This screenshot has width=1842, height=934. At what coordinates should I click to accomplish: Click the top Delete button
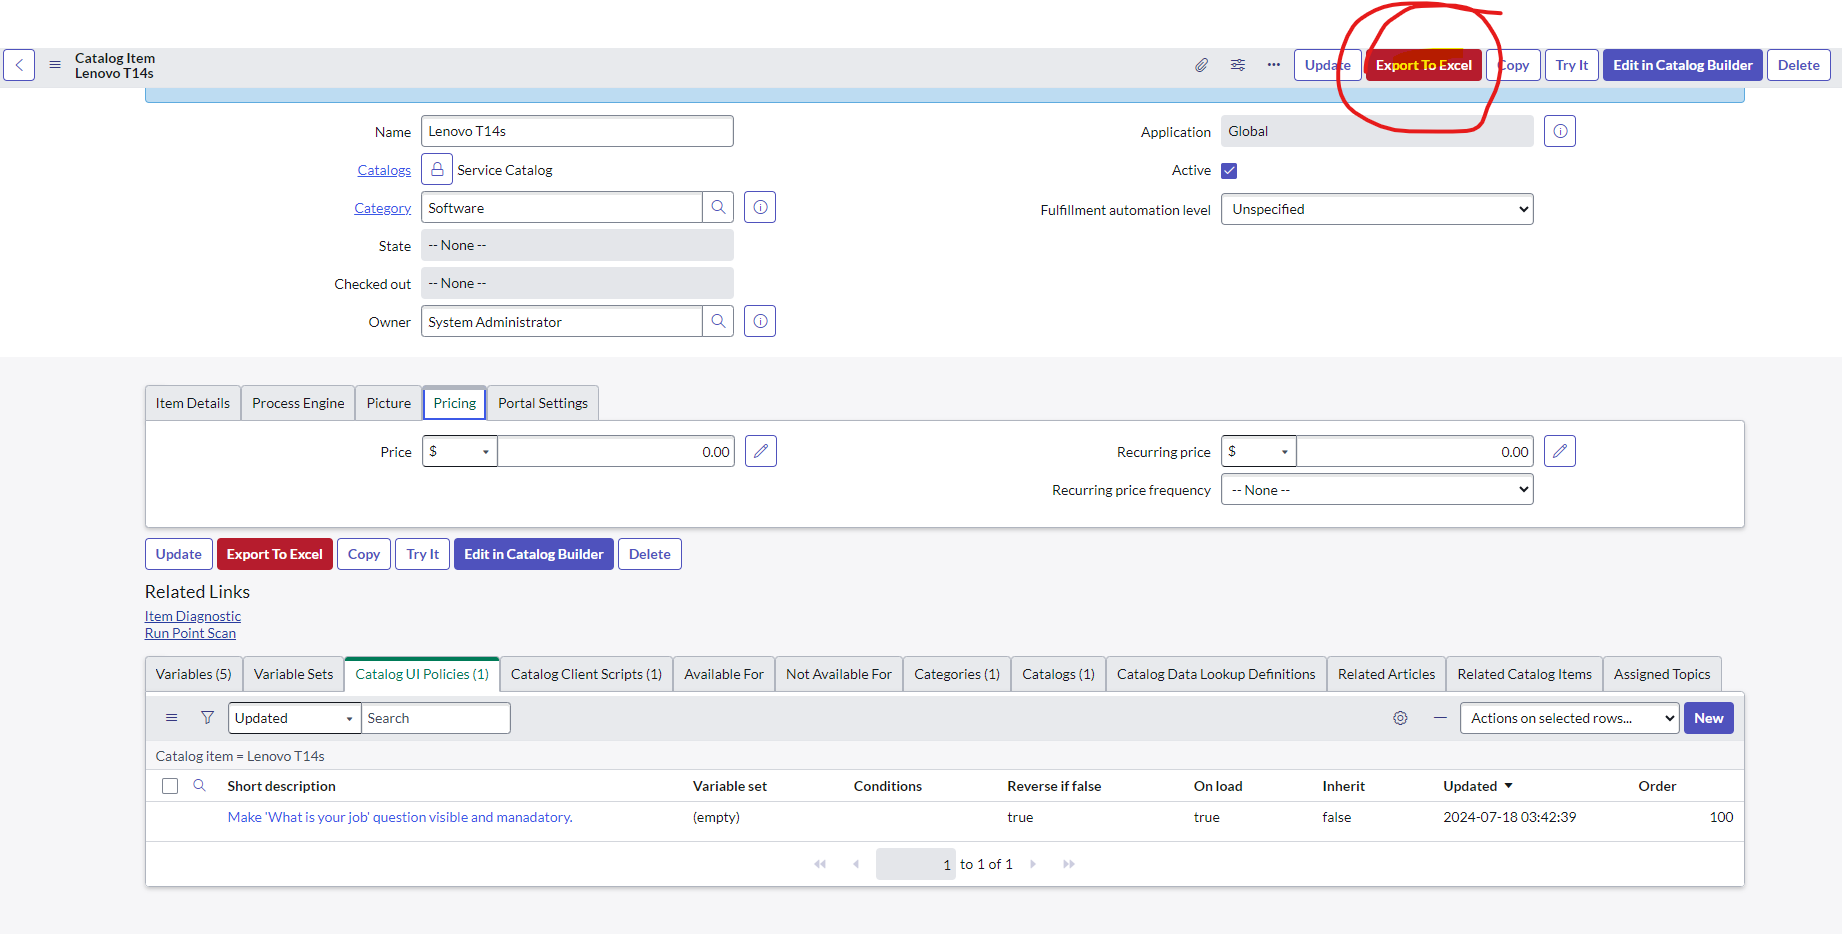1799,65
